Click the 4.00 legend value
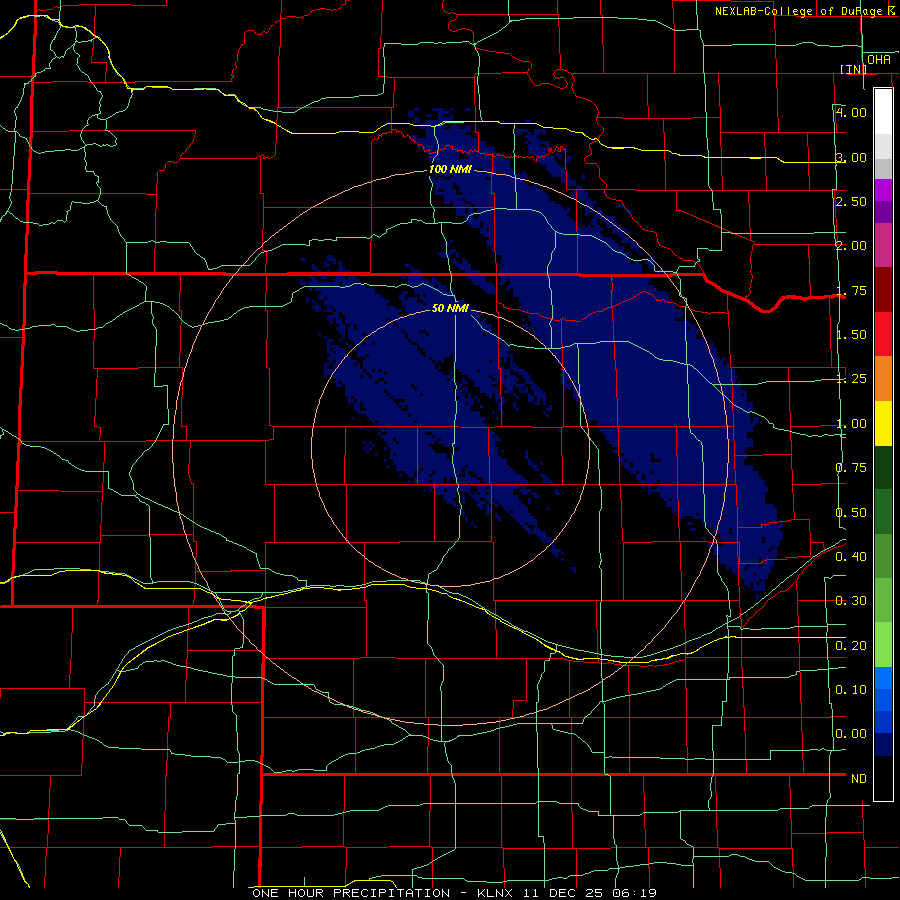900x900 pixels. click(851, 112)
